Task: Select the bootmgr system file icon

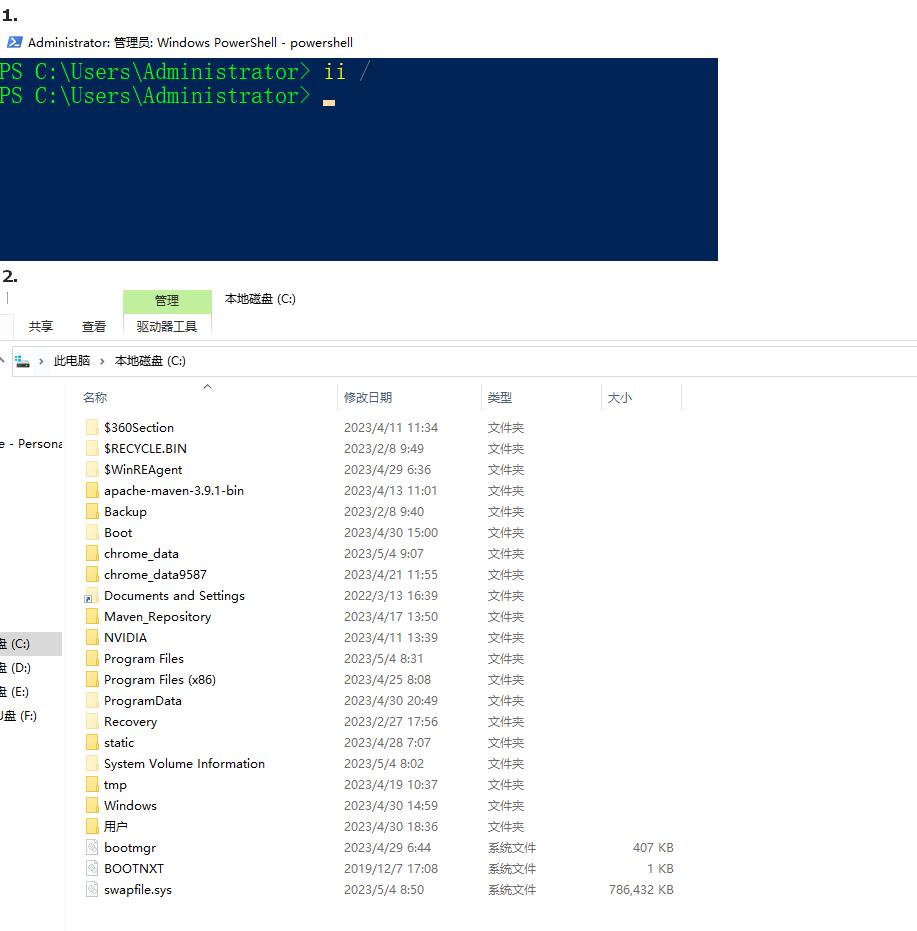Action: (x=91, y=847)
